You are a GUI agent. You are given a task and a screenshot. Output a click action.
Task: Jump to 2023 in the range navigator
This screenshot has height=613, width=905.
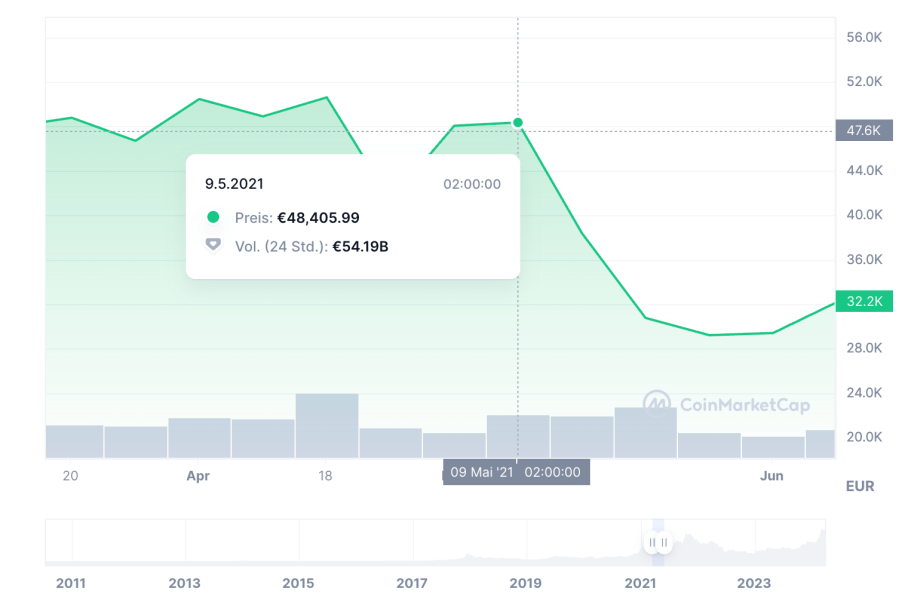pyautogui.click(x=754, y=583)
